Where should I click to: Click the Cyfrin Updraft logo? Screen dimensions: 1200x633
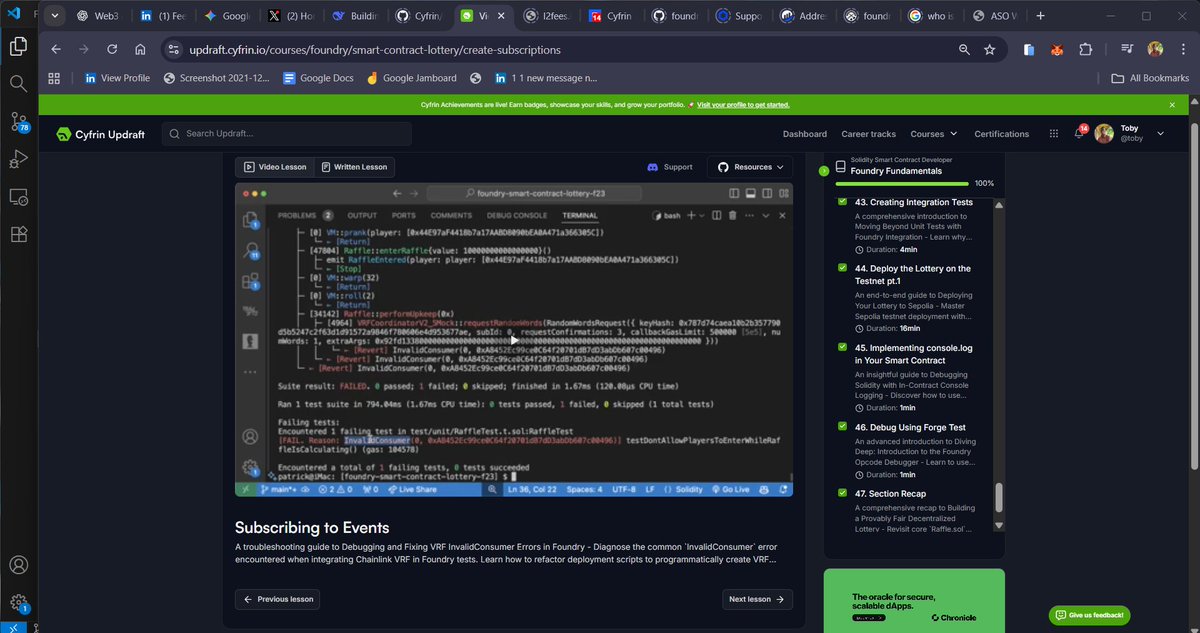point(100,134)
